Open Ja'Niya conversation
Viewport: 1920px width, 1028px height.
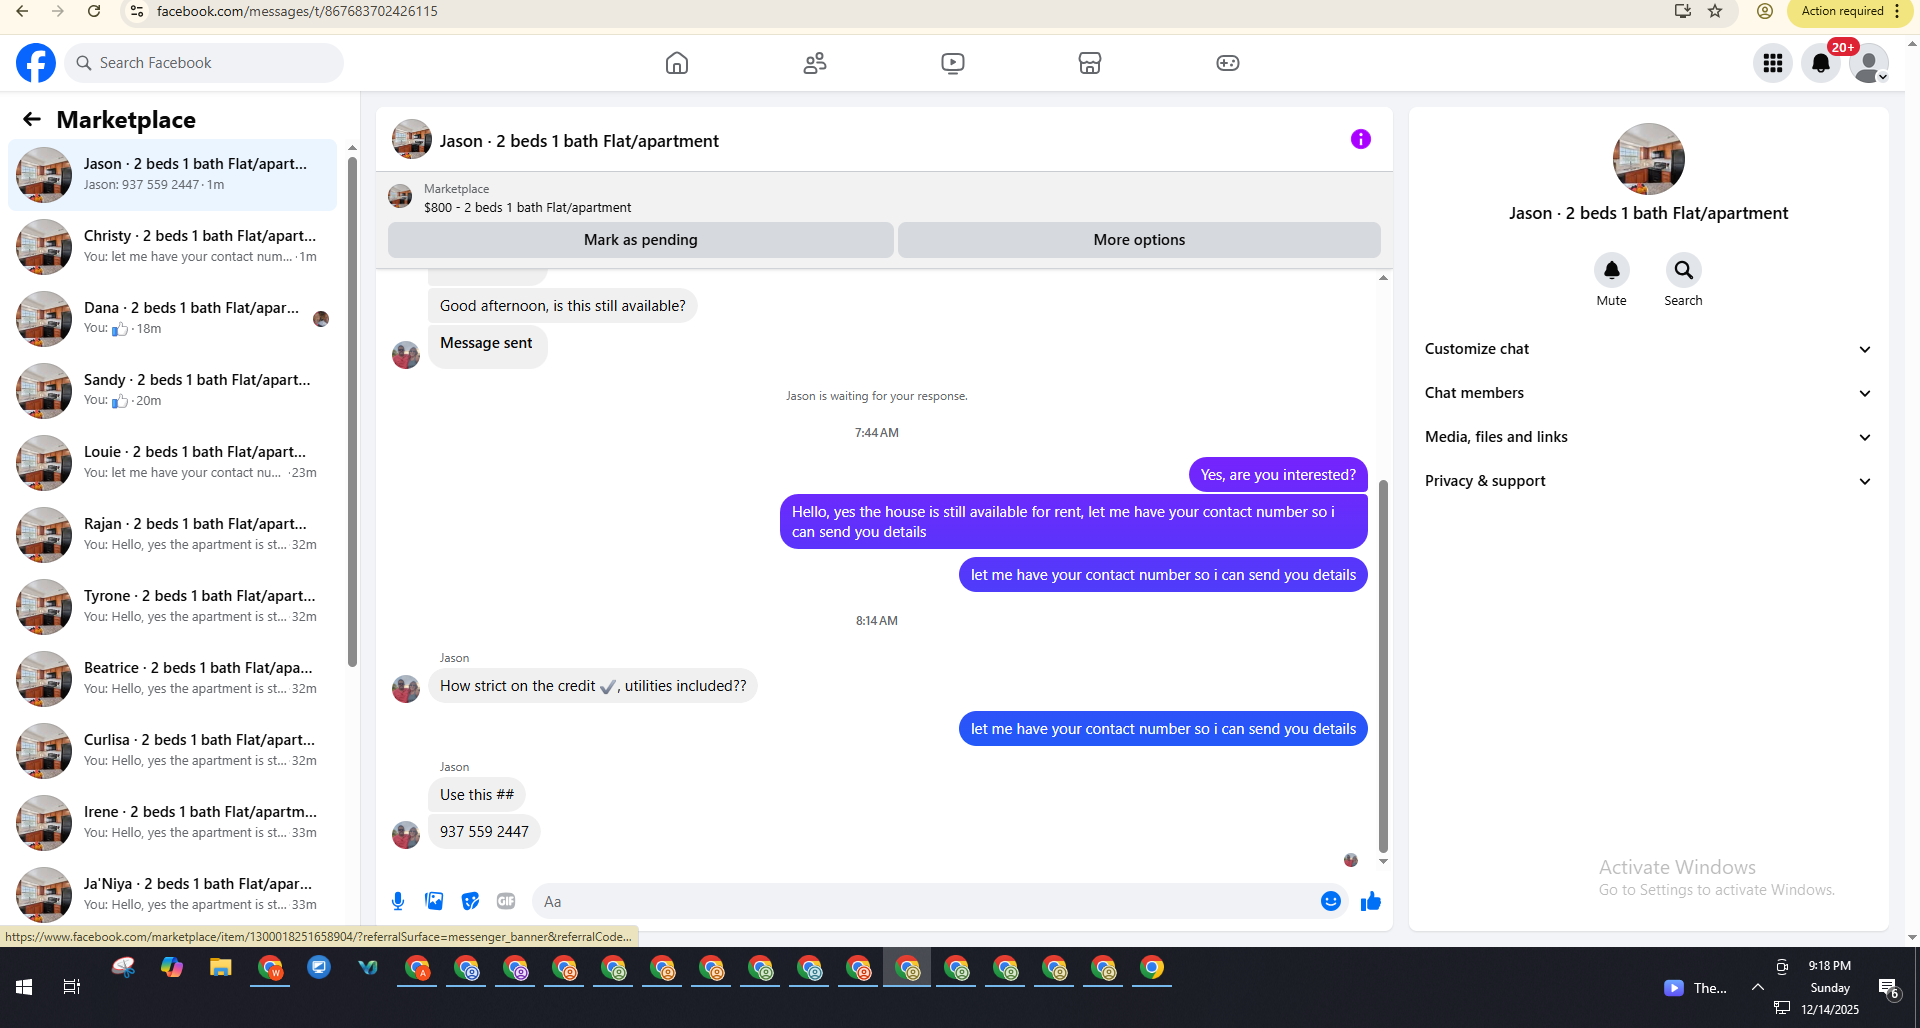[172, 893]
